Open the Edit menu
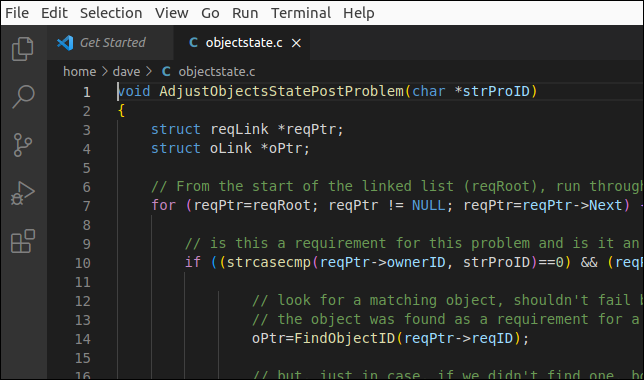644x380 pixels. [x=54, y=13]
